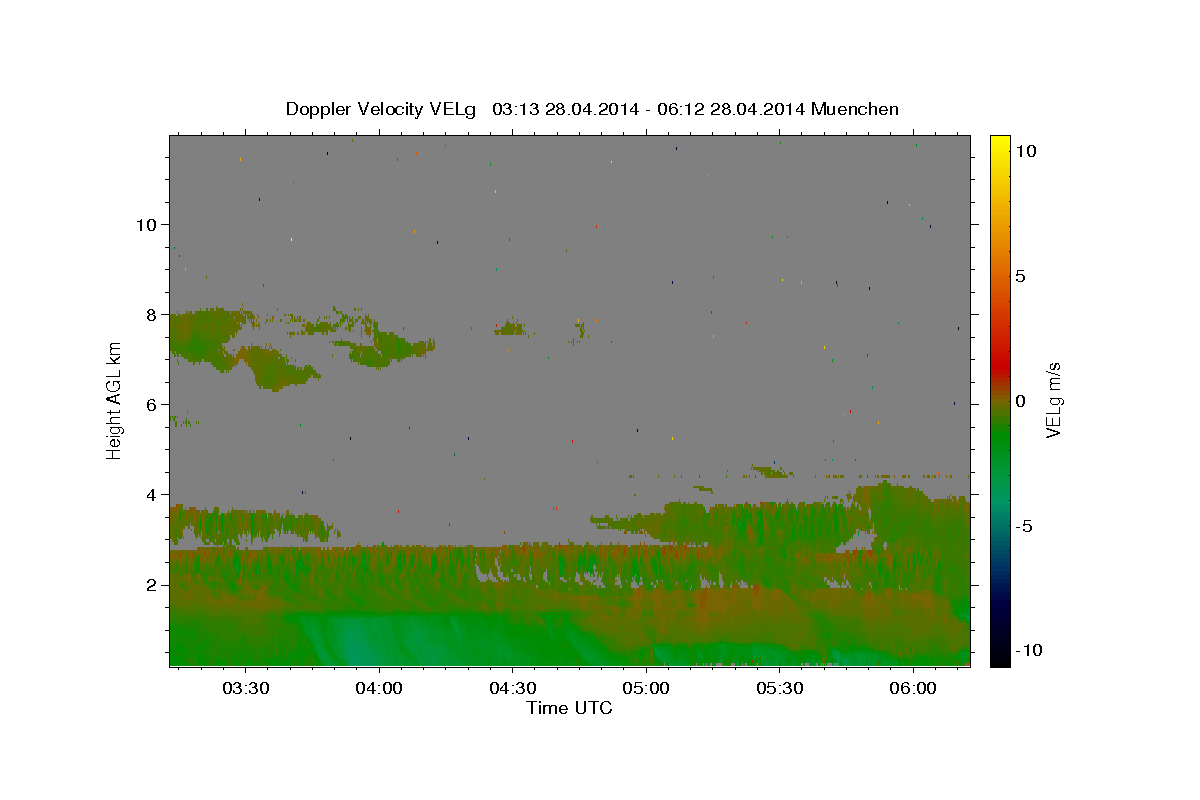Viewport: 1200px width, 800px height.
Task: Click the 'Time UTC' axis label
Action: [569, 708]
